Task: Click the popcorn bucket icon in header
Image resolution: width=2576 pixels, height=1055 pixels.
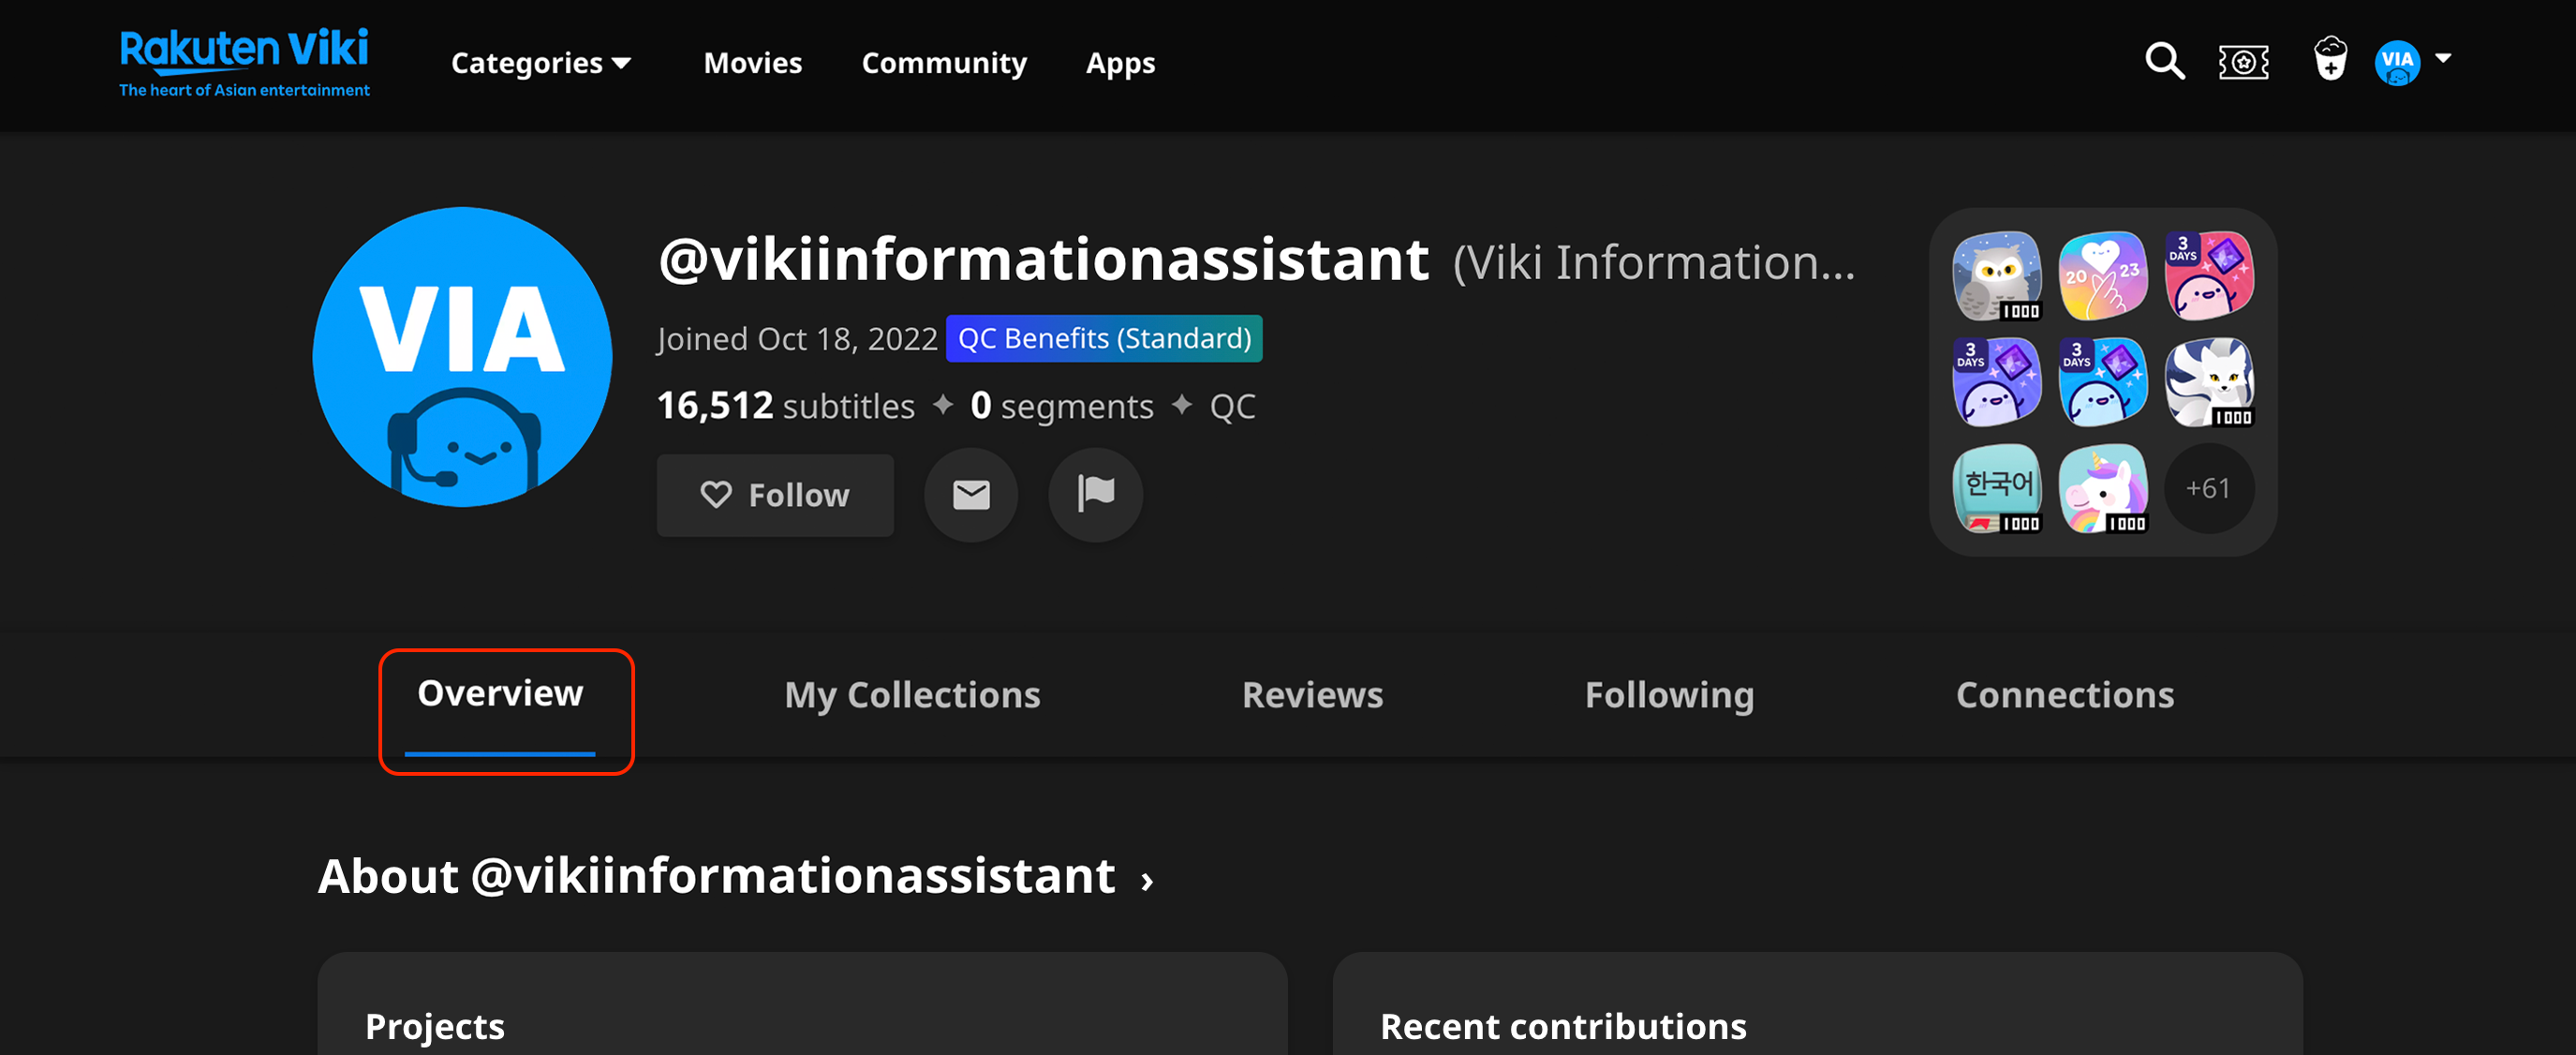Action: [x=2330, y=59]
